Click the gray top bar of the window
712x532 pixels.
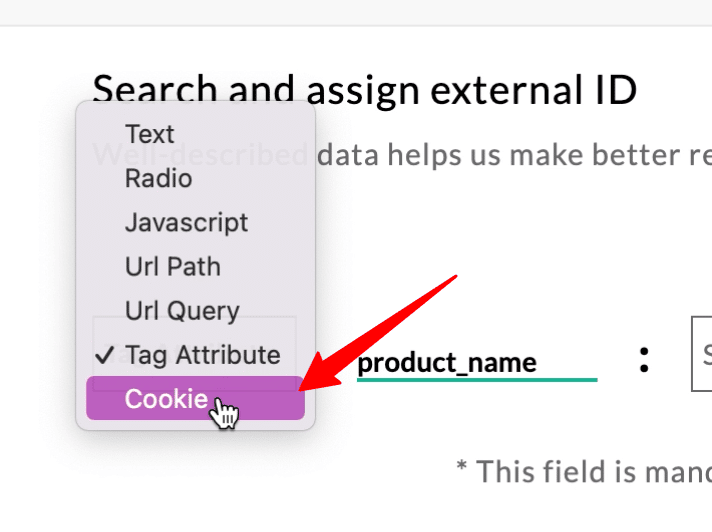click(x=356, y=12)
